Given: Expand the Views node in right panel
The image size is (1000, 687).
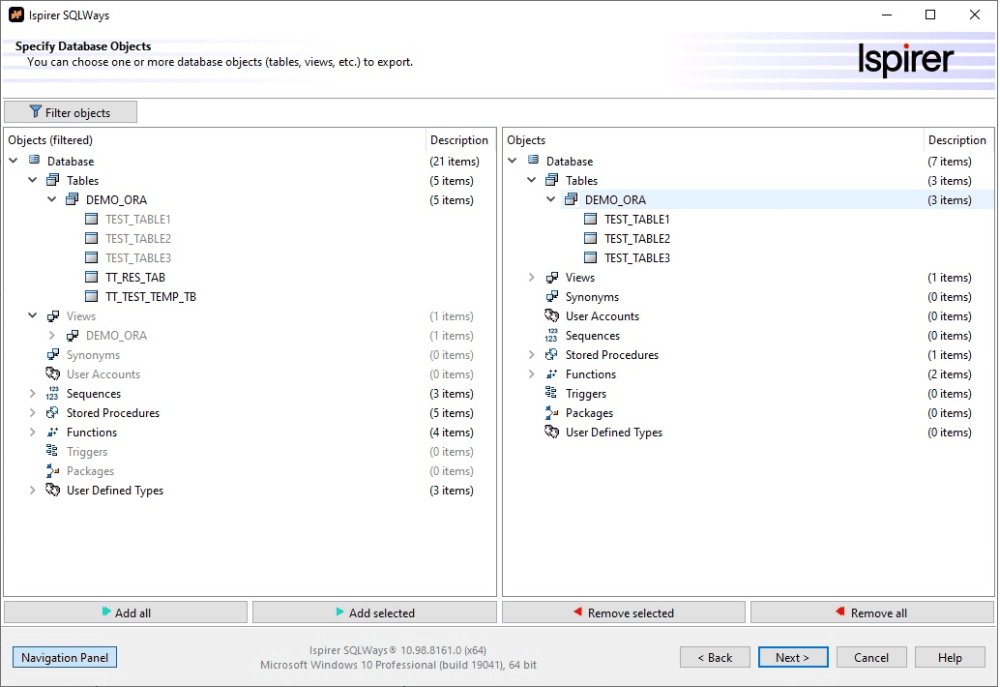Looking at the screenshot, I should click(x=532, y=278).
